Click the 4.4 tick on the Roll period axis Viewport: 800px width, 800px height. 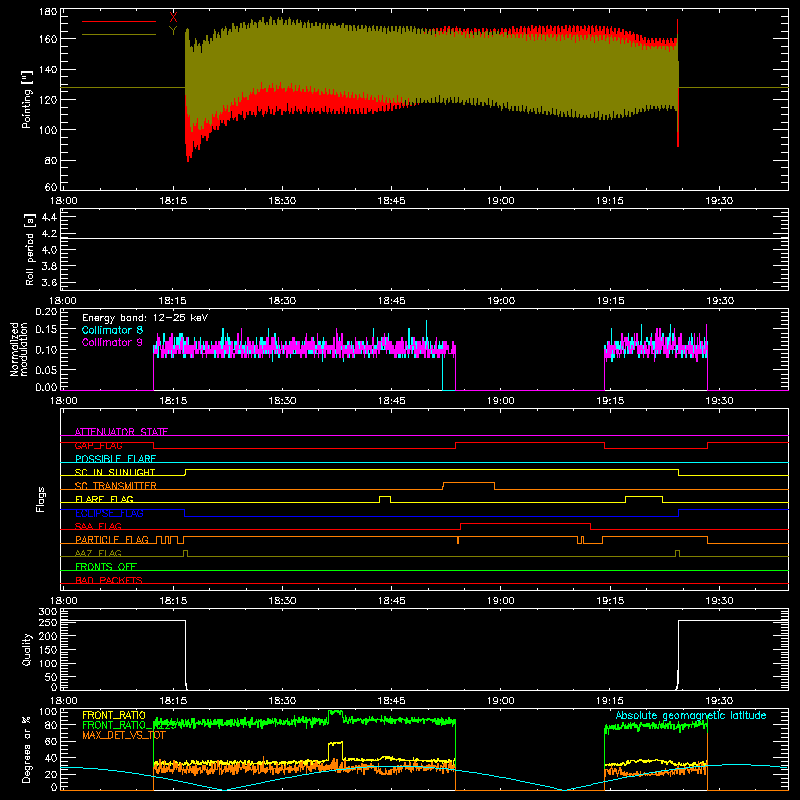[x=49, y=218]
